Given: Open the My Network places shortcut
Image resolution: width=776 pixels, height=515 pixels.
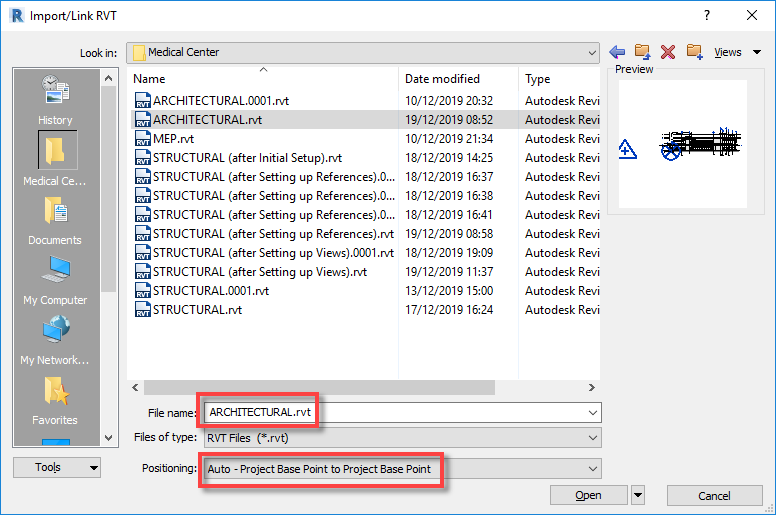Looking at the screenshot, I should (55, 340).
